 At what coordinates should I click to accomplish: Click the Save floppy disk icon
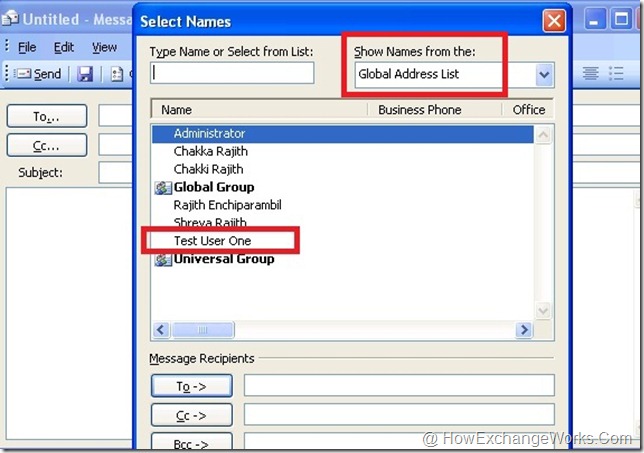(85, 74)
